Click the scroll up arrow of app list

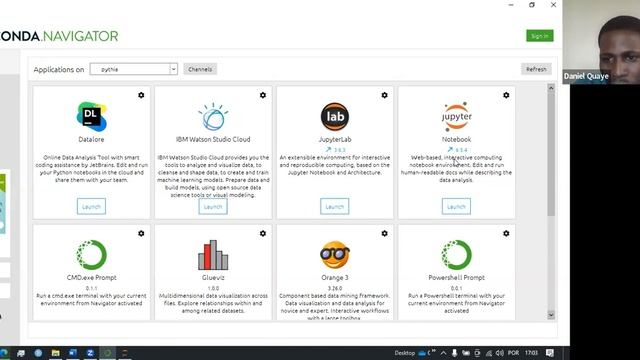click(x=551, y=88)
